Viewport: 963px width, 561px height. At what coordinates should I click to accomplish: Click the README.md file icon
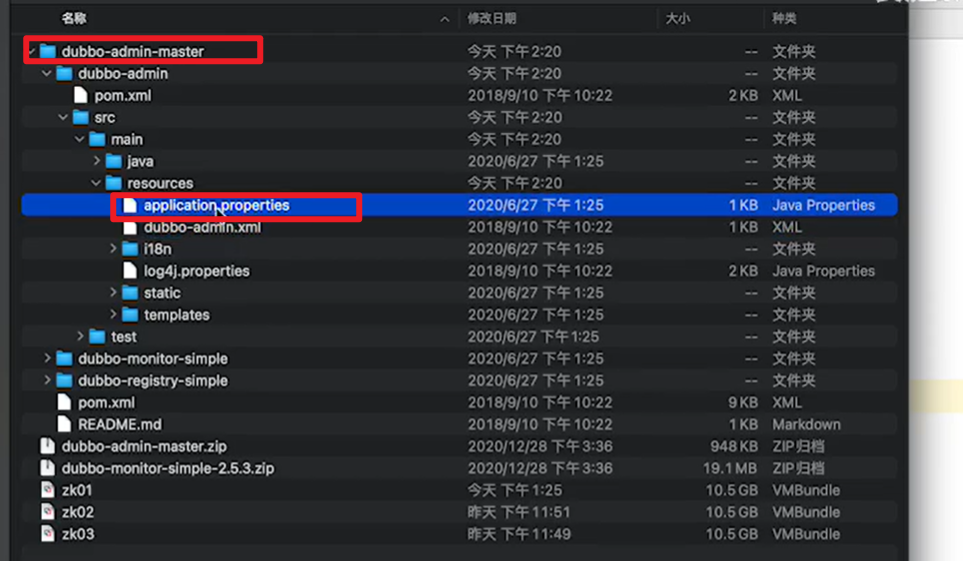[64, 425]
